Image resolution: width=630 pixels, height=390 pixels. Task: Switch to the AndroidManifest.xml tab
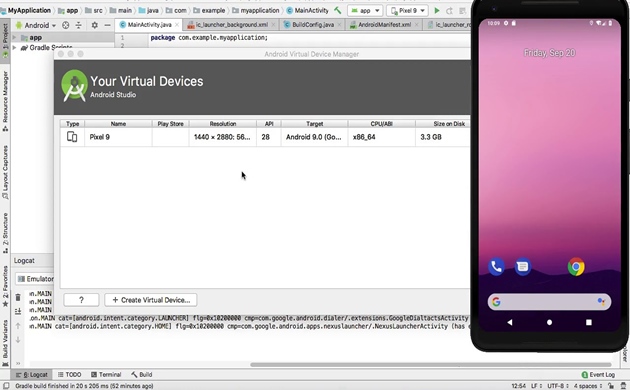click(x=384, y=25)
